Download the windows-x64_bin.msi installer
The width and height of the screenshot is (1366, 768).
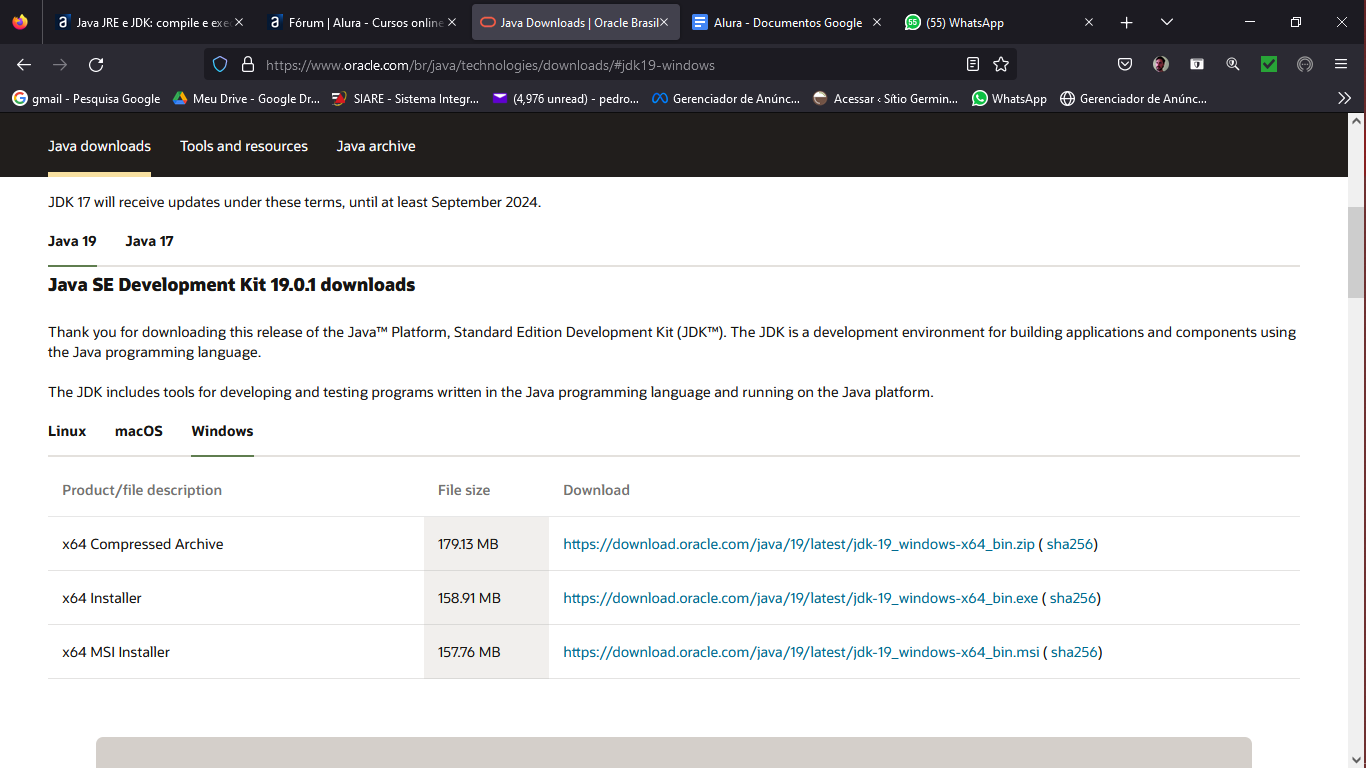tap(802, 652)
